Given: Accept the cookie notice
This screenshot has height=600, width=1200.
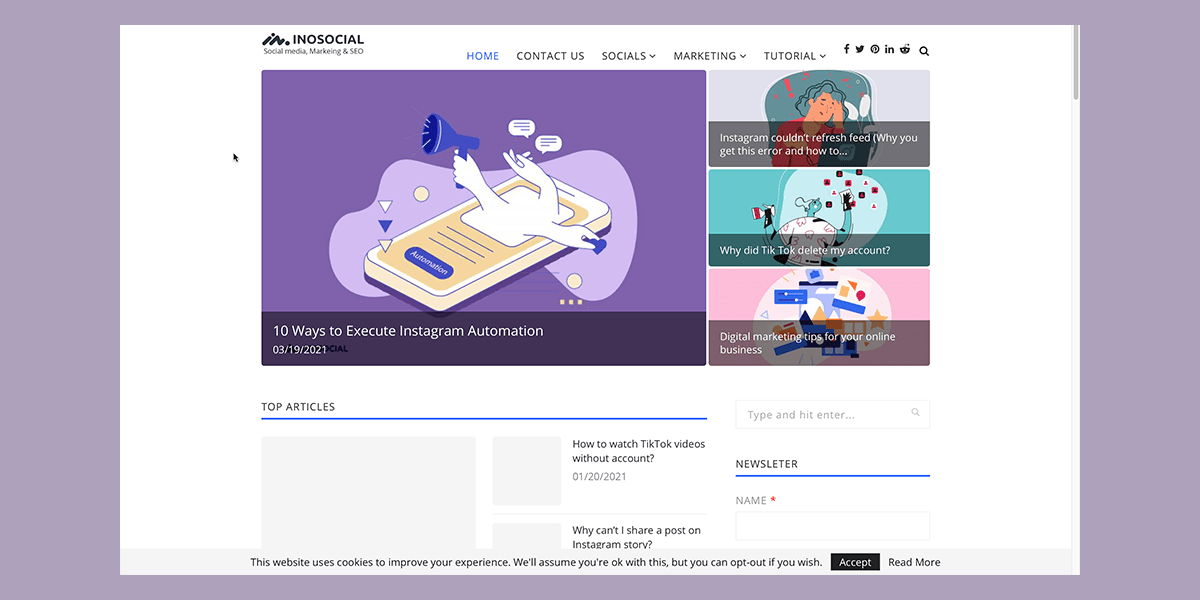Looking at the screenshot, I should (x=855, y=562).
